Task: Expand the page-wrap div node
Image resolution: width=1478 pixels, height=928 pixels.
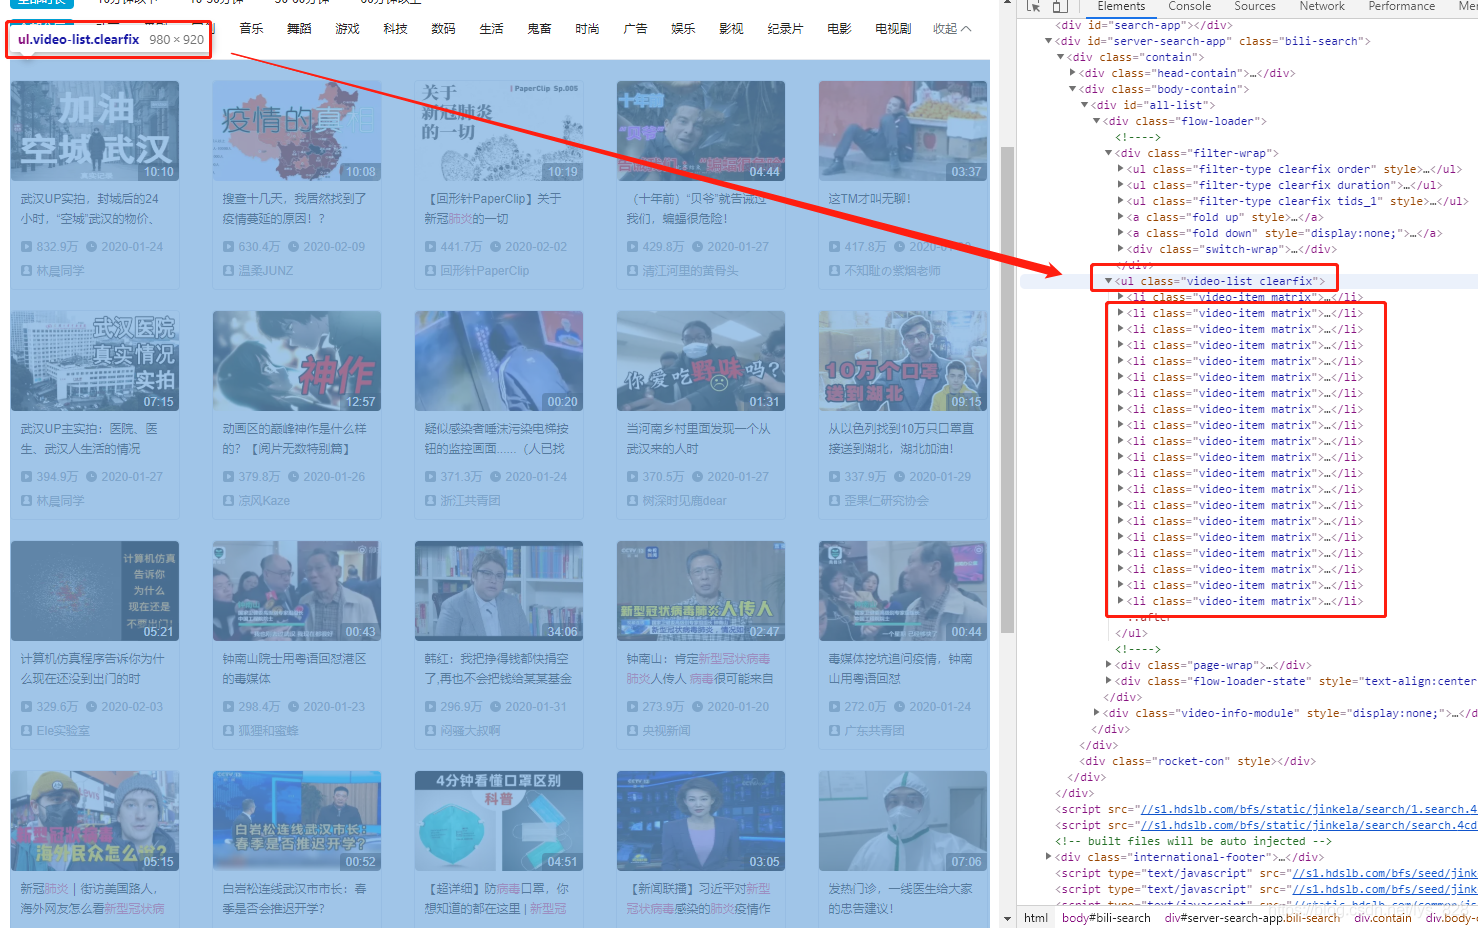Action: coord(1108,665)
